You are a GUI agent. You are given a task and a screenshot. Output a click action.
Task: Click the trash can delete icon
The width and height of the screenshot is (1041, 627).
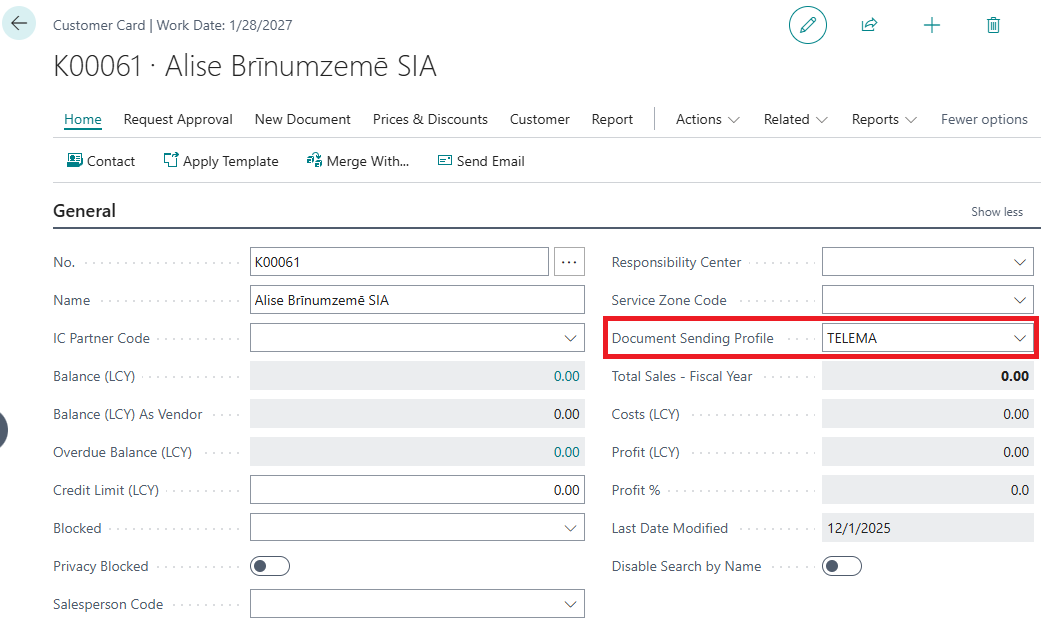[993, 25]
